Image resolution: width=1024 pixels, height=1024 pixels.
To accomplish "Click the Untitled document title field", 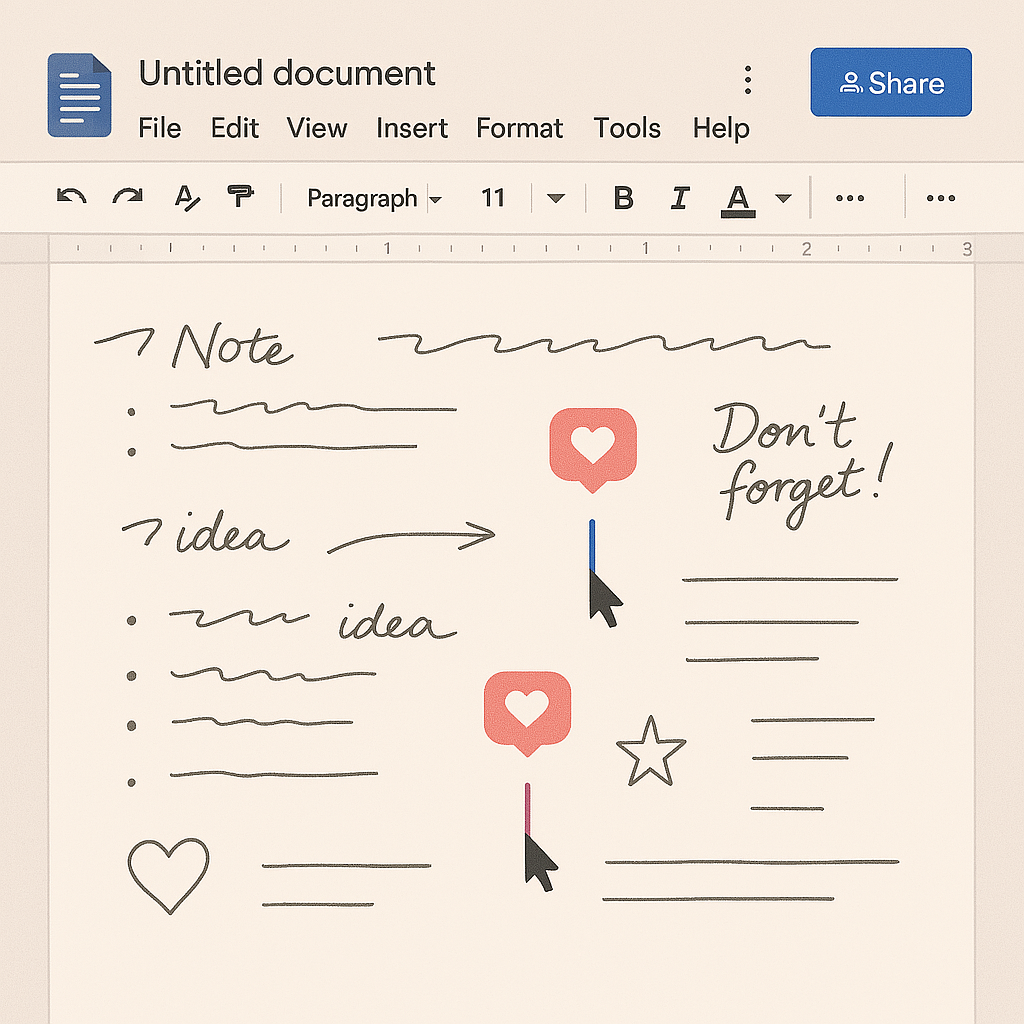I will [x=287, y=74].
